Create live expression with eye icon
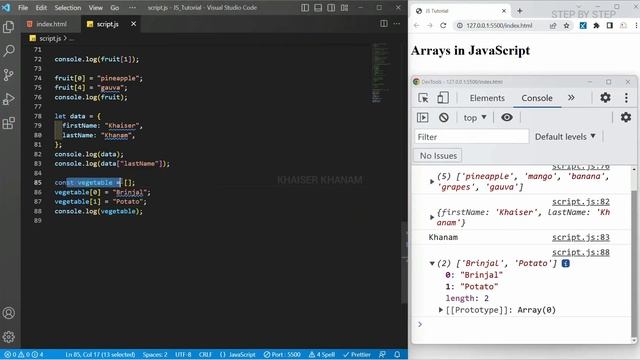 [x=507, y=118]
